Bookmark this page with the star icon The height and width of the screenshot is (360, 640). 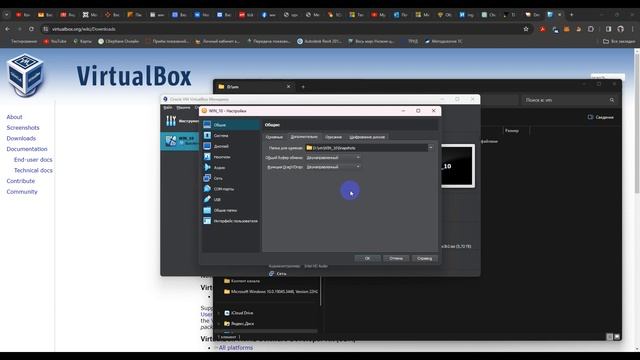pyautogui.click(x=526, y=29)
